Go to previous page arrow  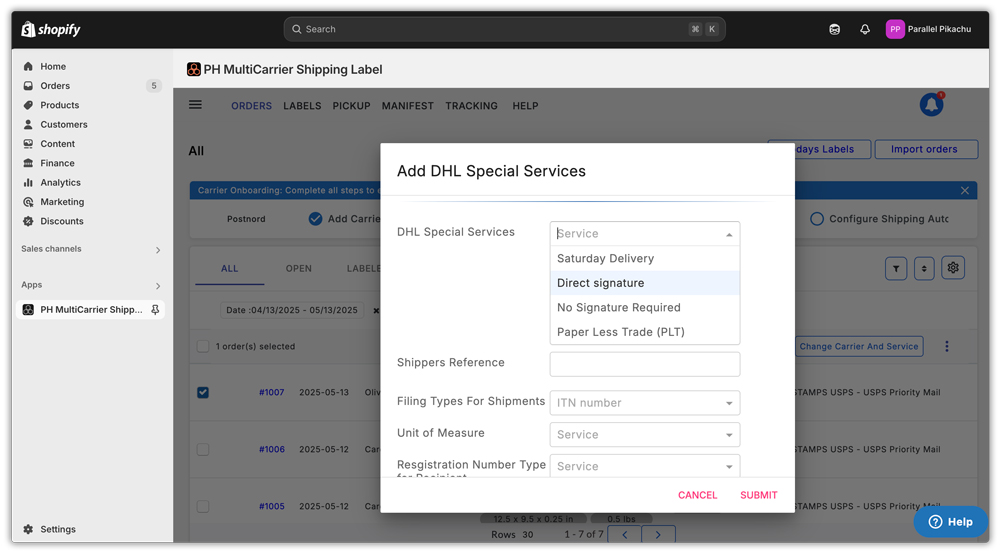pyautogui.click(x=624, y=534)
